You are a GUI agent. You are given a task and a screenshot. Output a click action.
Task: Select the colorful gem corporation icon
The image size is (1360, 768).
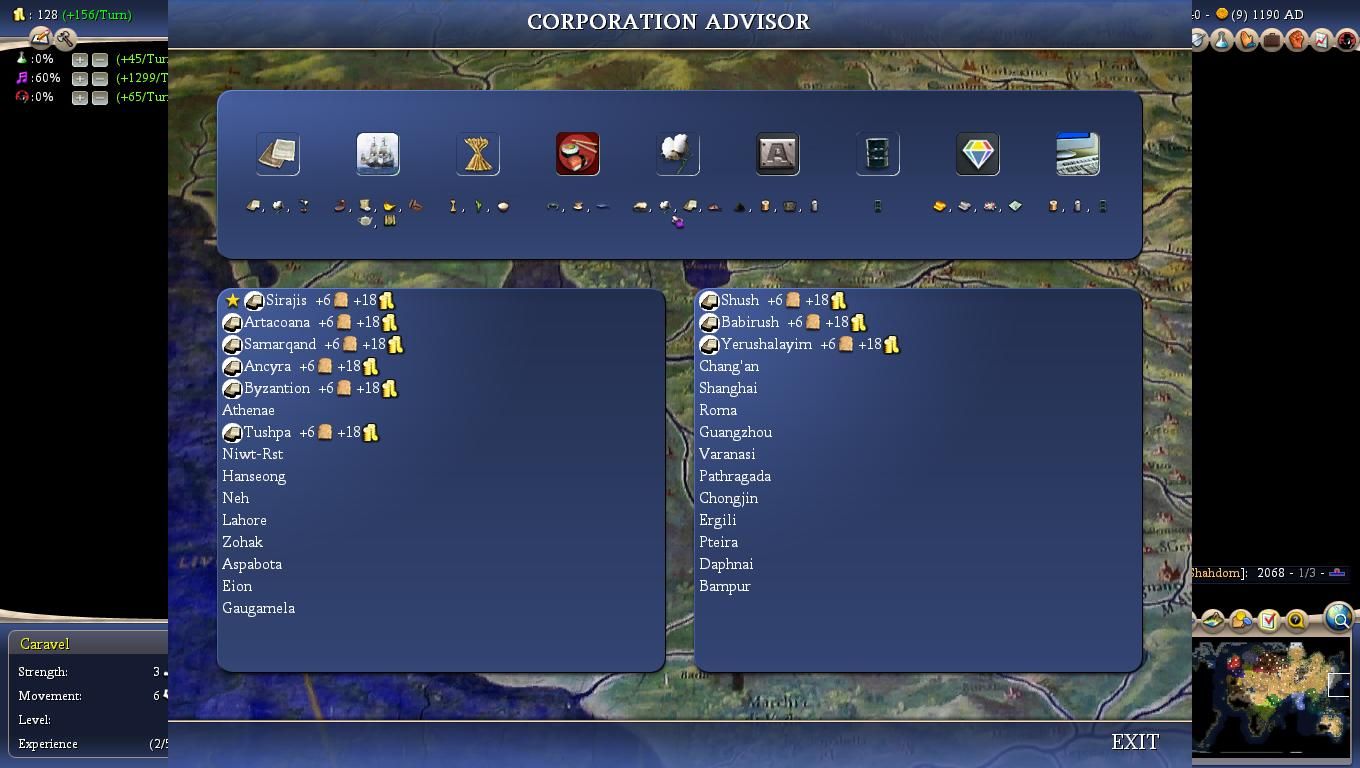tap(978, 154)
